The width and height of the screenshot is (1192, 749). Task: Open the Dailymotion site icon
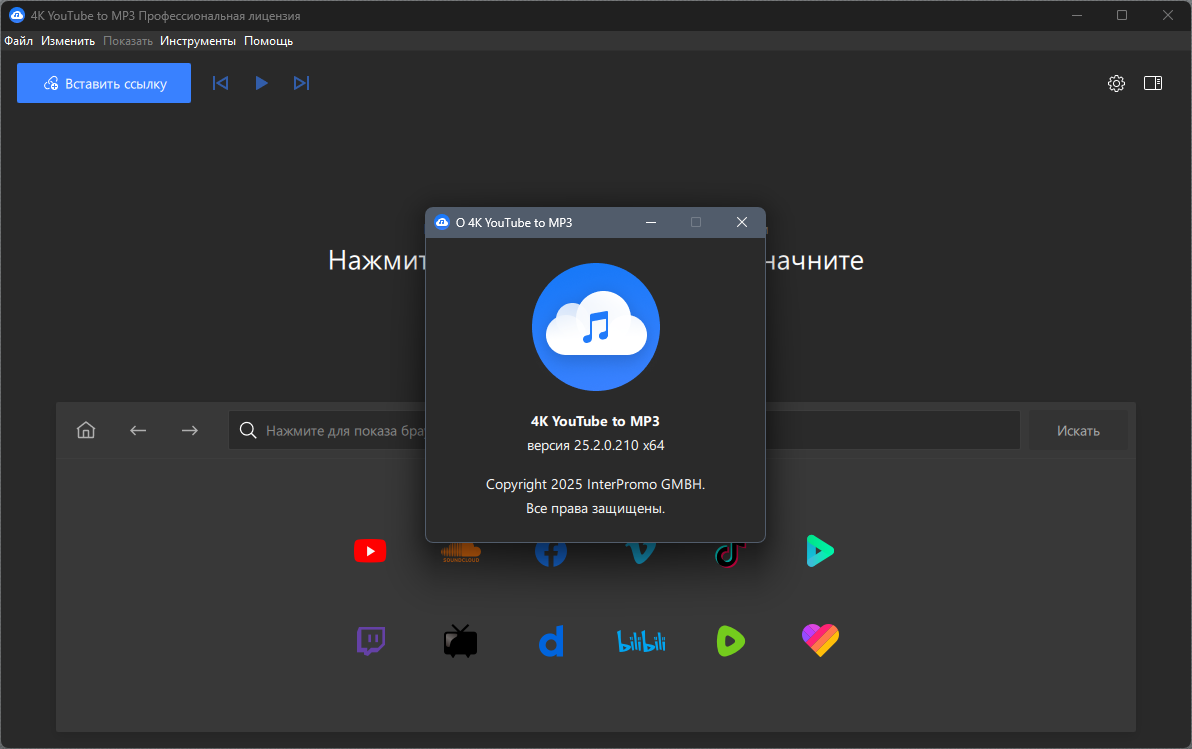coord(552,641)
